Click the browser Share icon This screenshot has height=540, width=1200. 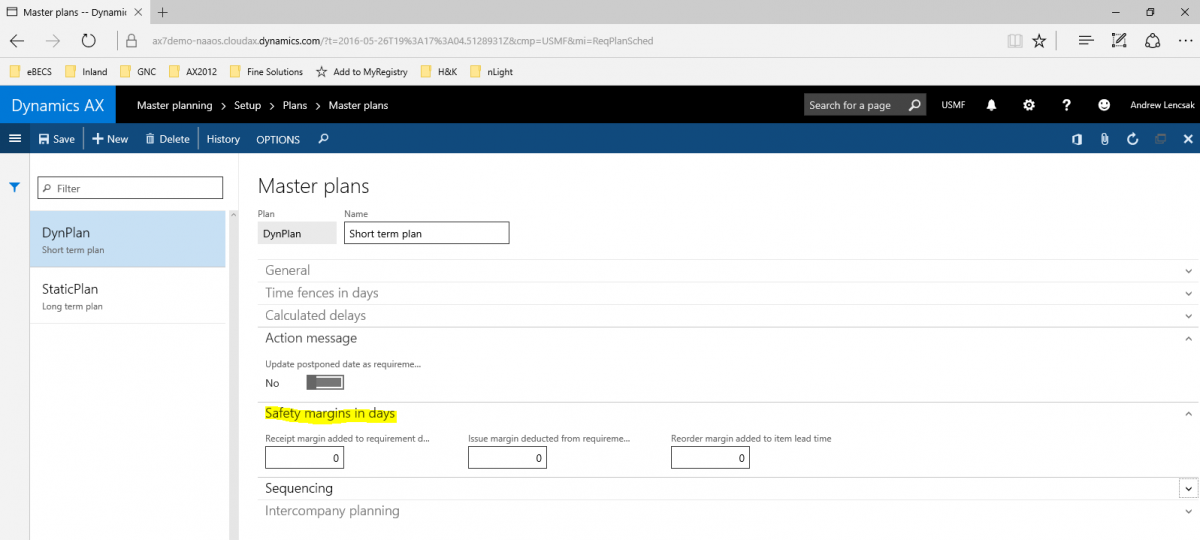coord(1152,41)
